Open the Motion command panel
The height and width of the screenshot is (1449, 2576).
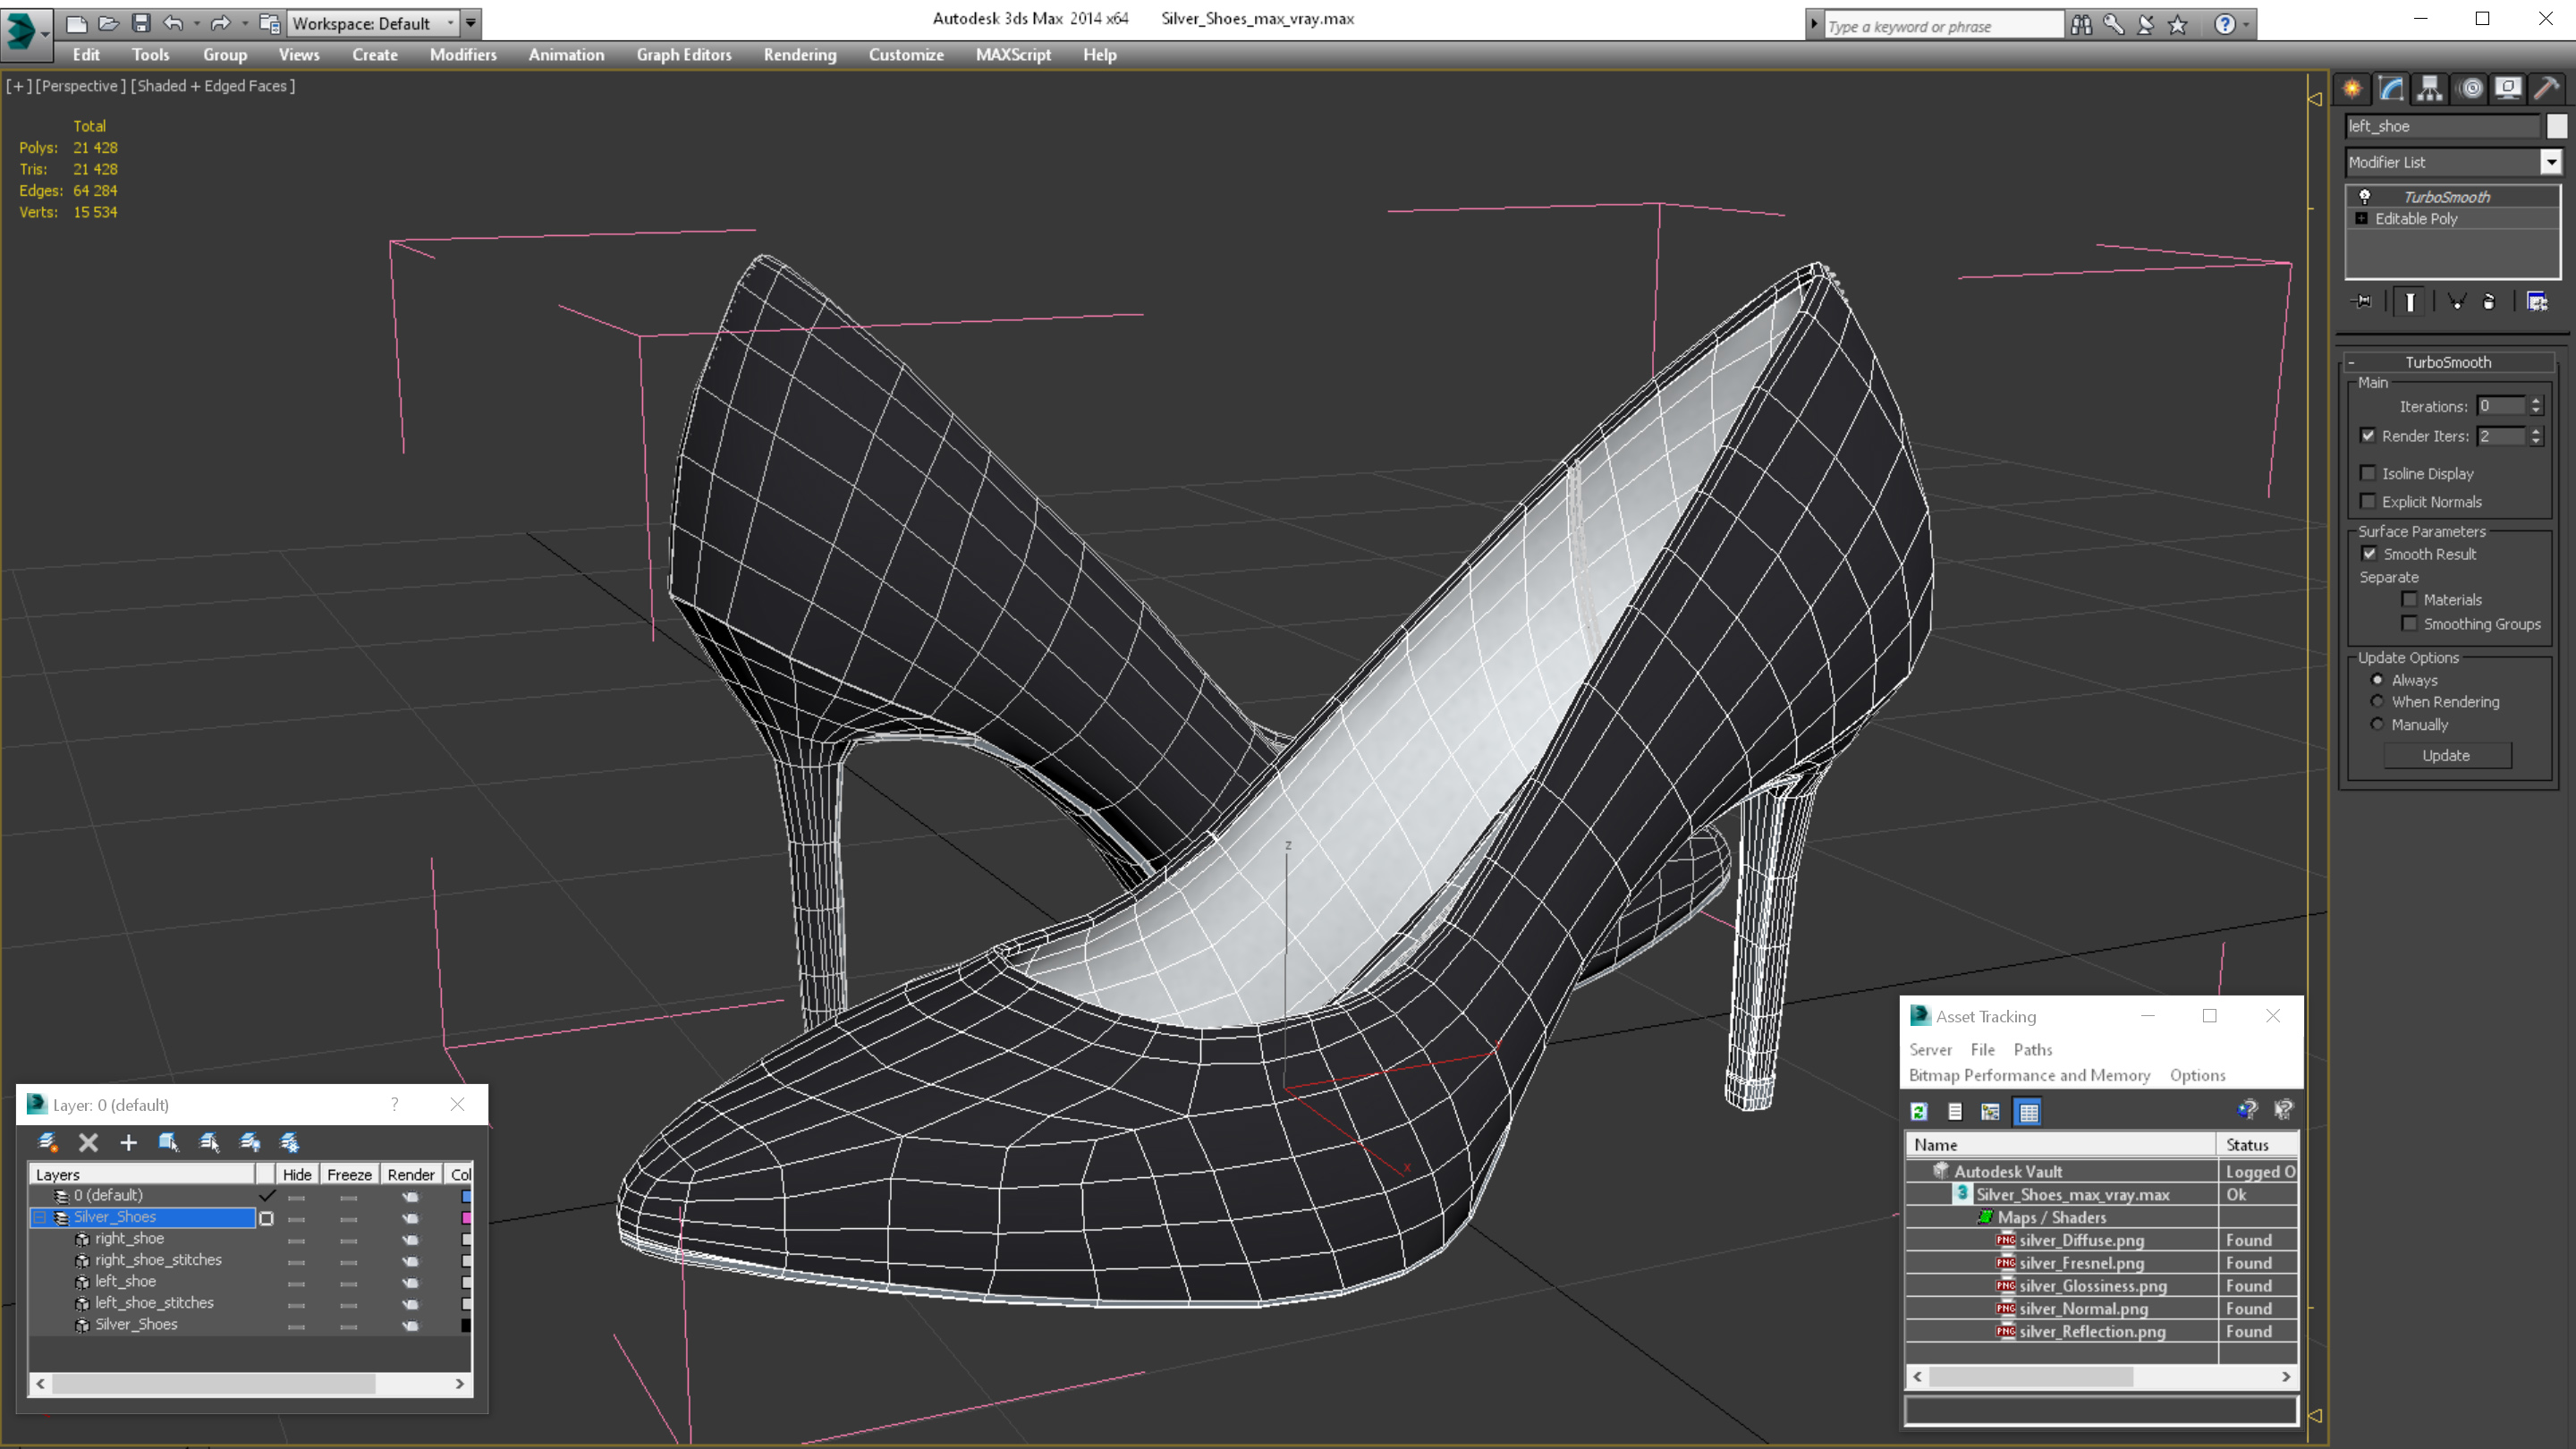2470,89
